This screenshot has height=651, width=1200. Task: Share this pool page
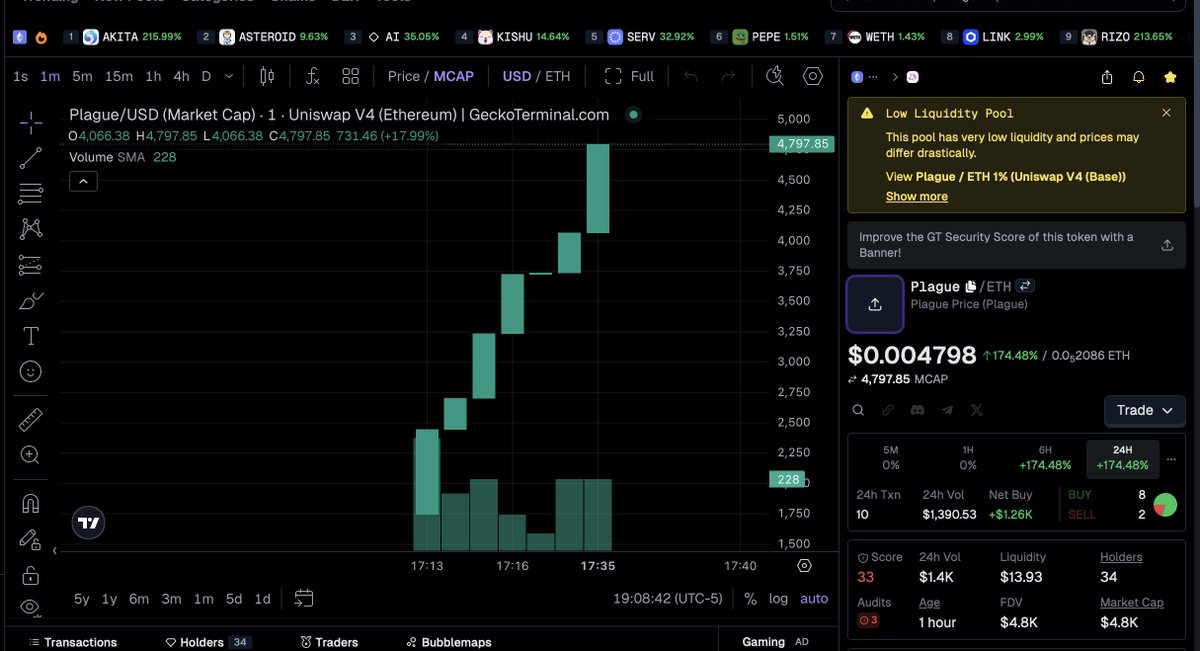point(1107,77)
